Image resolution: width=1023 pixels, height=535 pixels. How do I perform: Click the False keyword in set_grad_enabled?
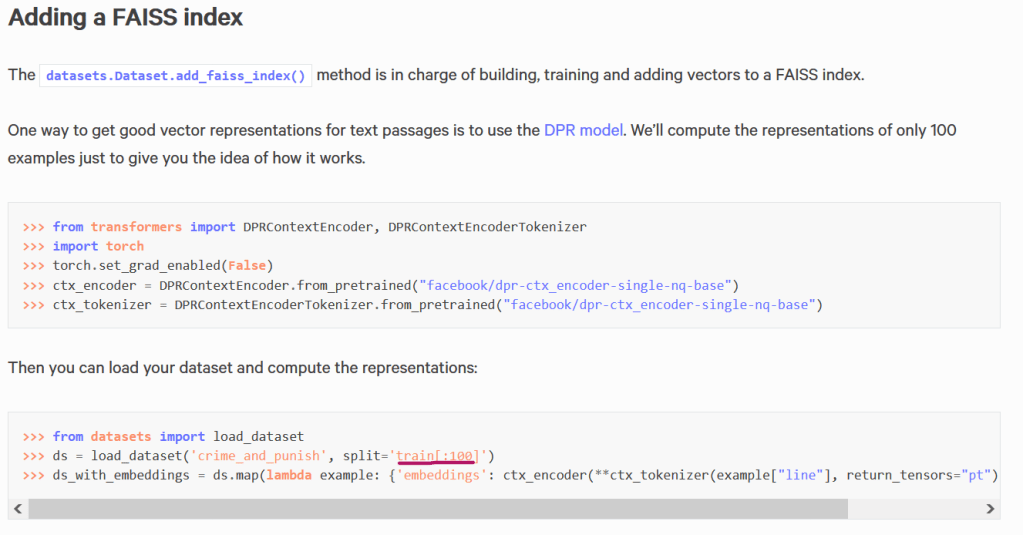[246, 265]
